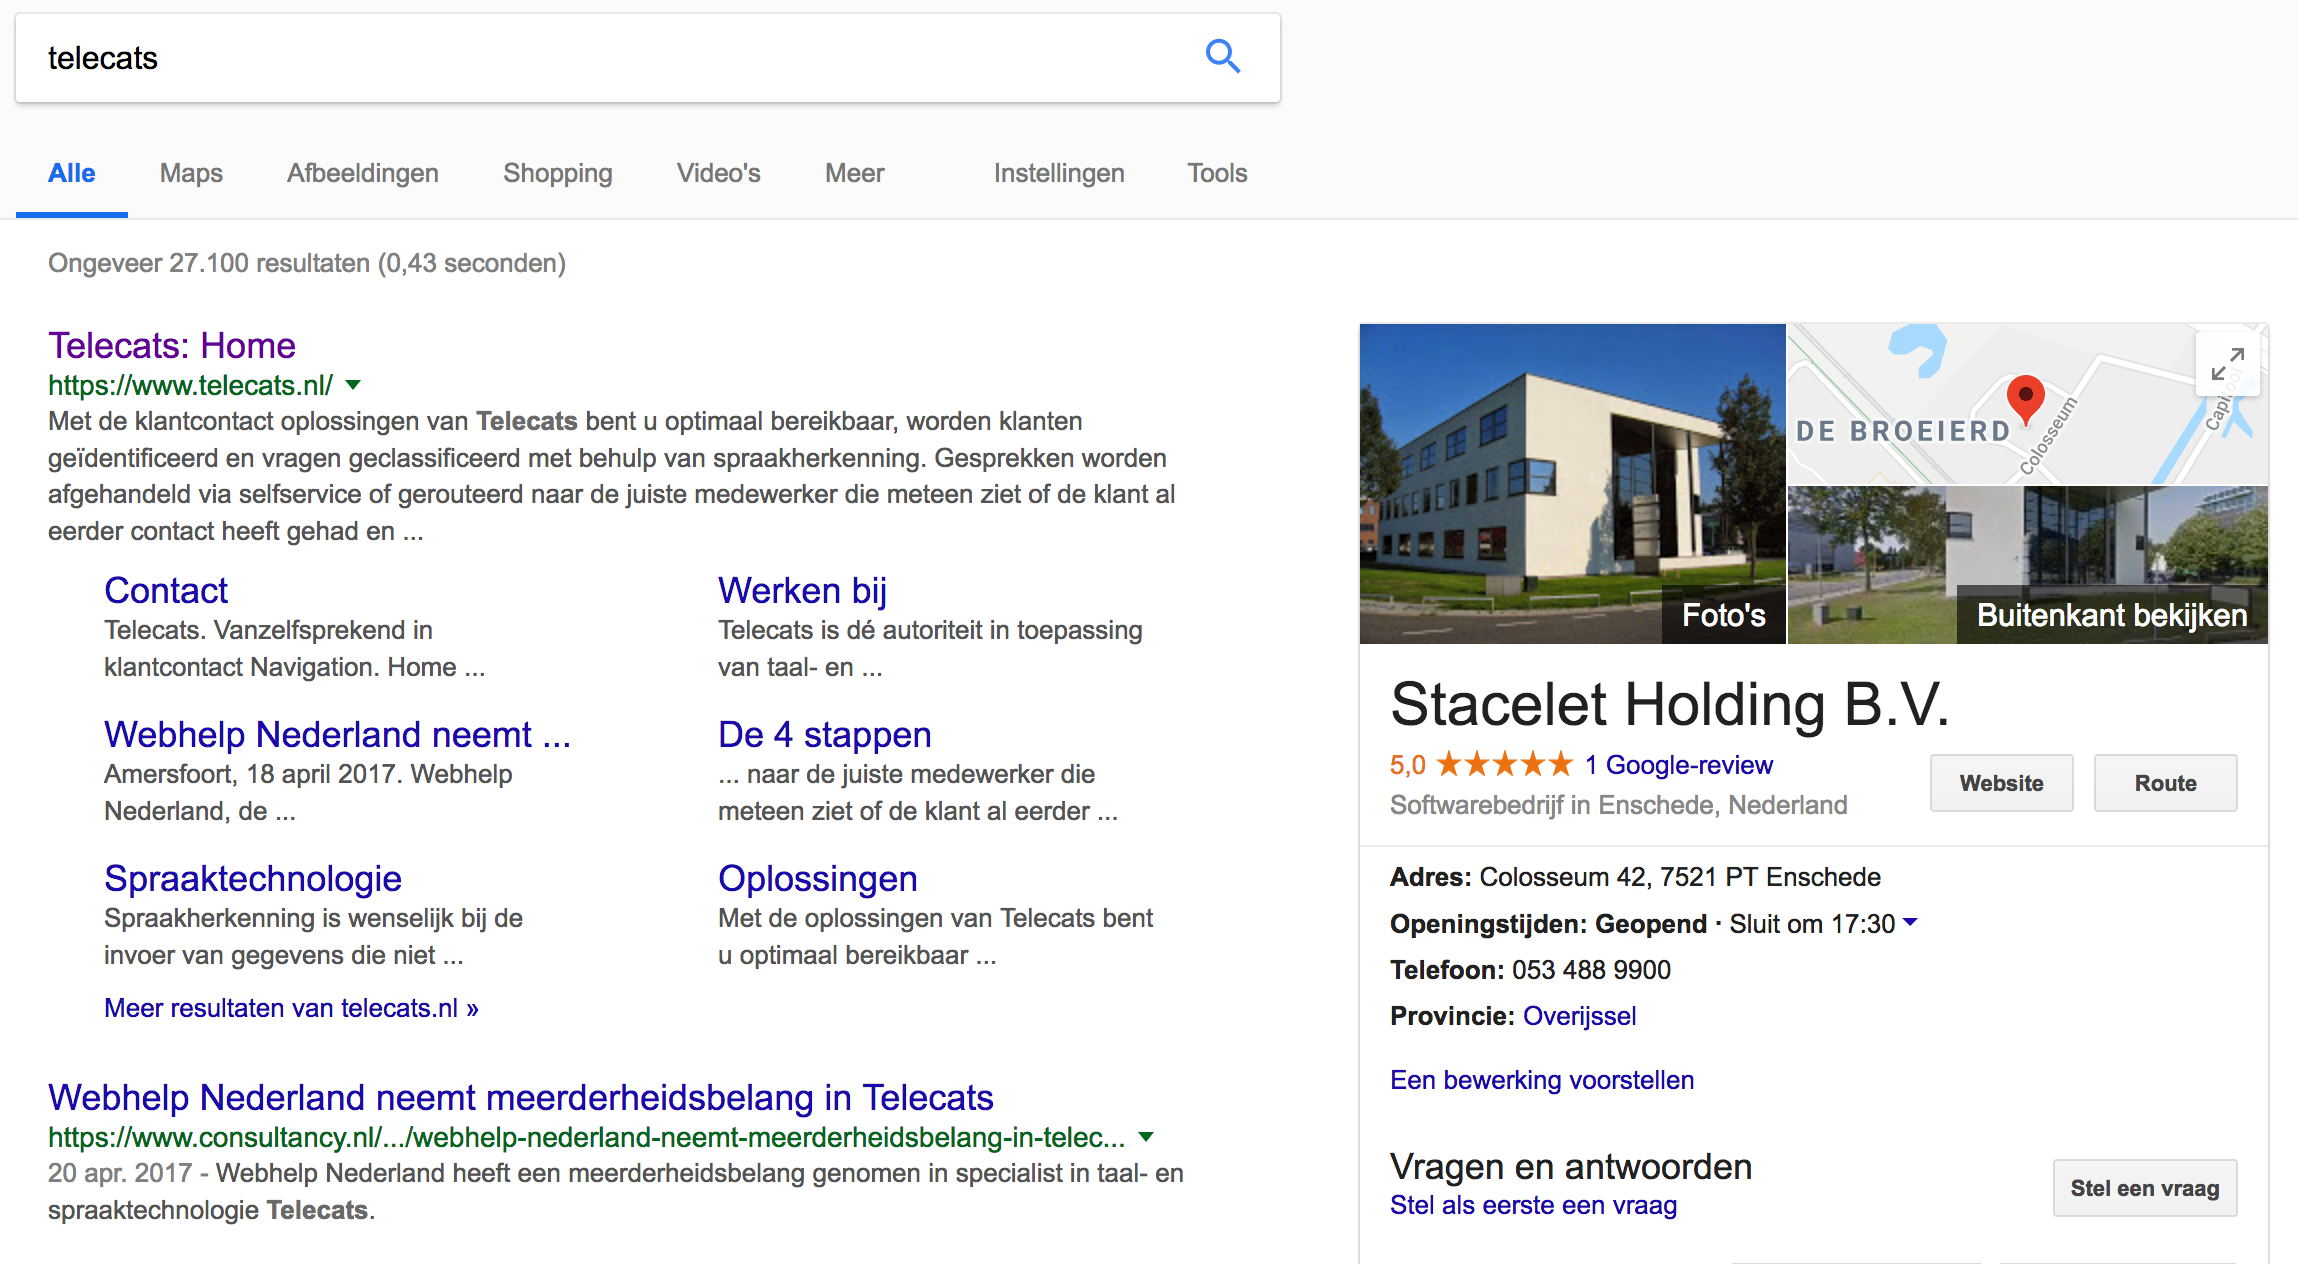Open the Foto's building thumbnail
Image resolution: width=2298 pixels, height=1264 pixels.
[1572, 483]
